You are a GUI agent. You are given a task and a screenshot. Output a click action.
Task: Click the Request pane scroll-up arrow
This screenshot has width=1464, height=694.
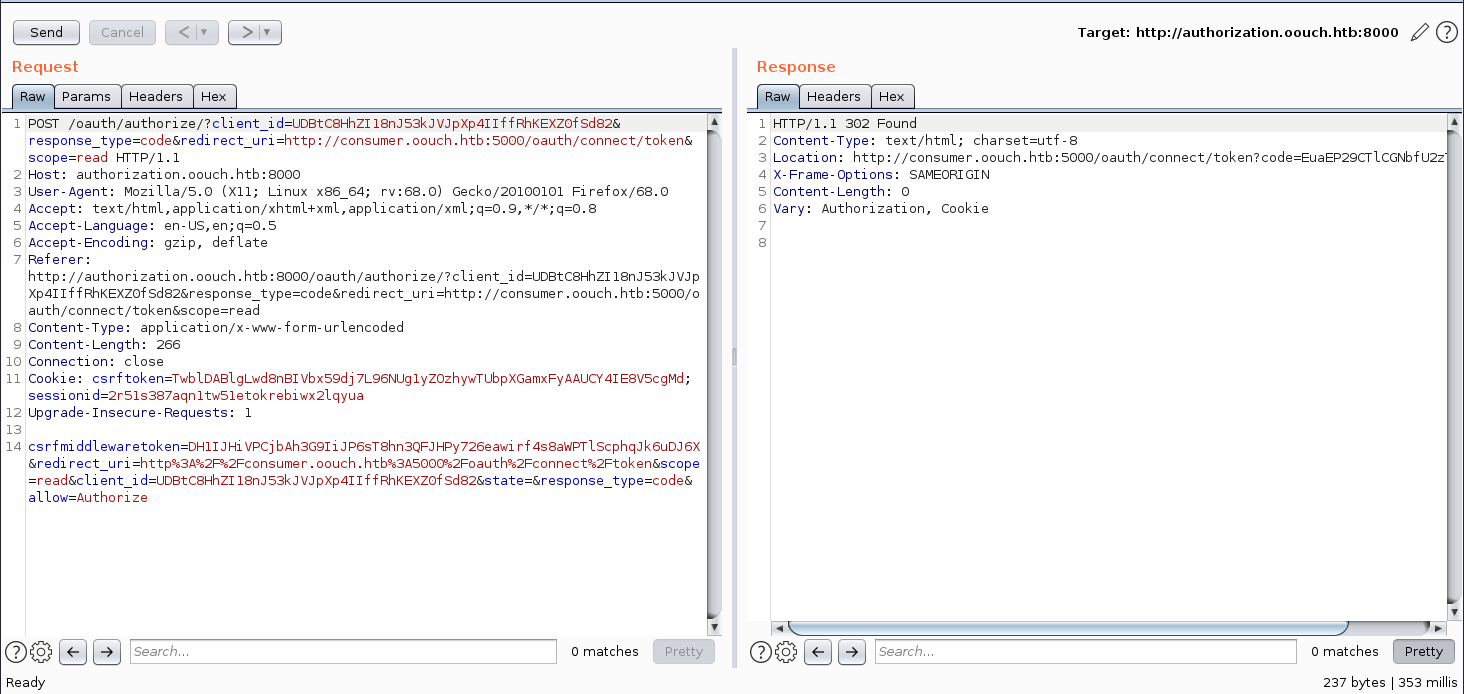(x=714, y=123)
